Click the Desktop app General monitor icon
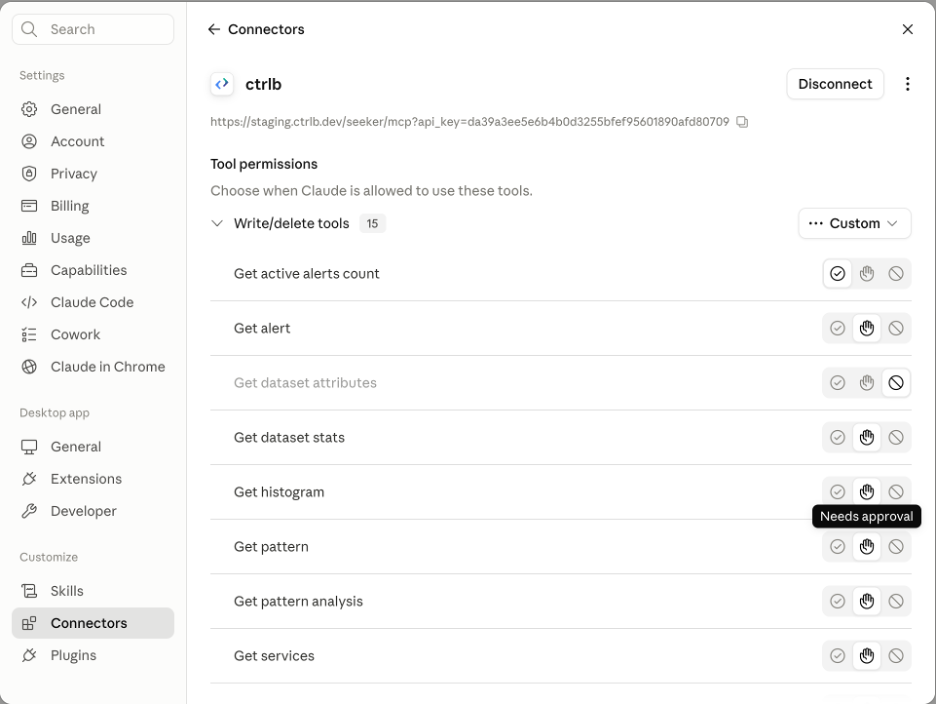The height and width of the screenshot is (704, 936). [x=29, y=447]
